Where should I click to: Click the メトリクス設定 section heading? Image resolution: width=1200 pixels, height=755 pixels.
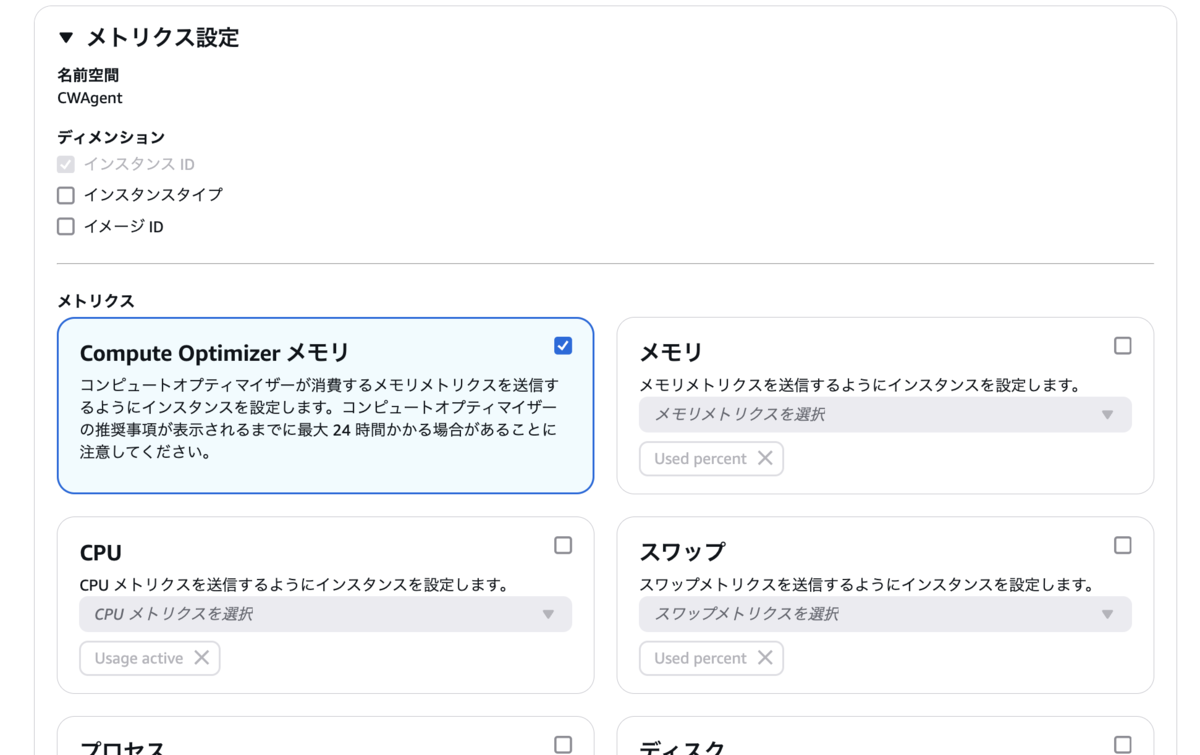click(x=163, y=38)
